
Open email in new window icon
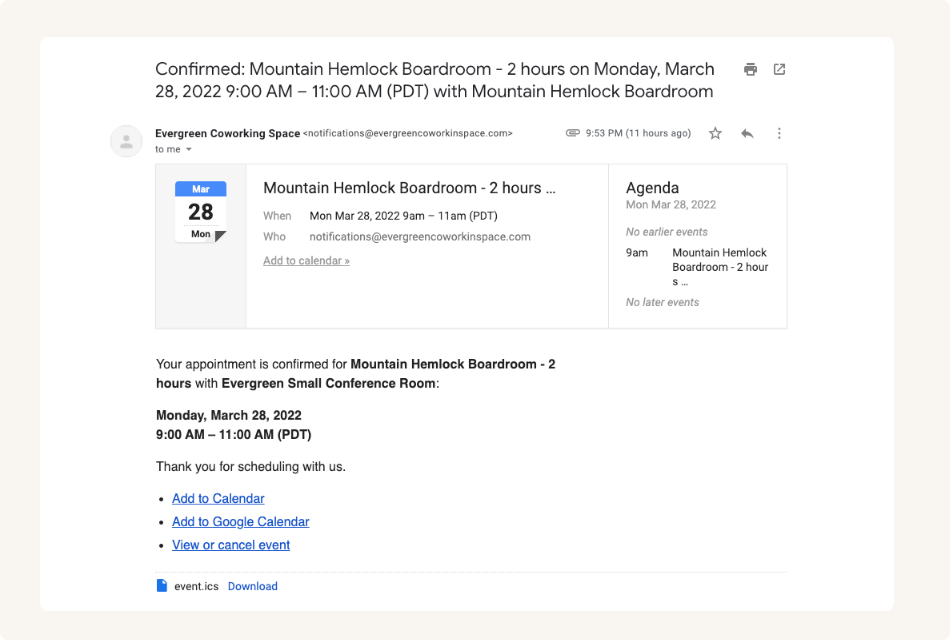[x=779, y=69]
